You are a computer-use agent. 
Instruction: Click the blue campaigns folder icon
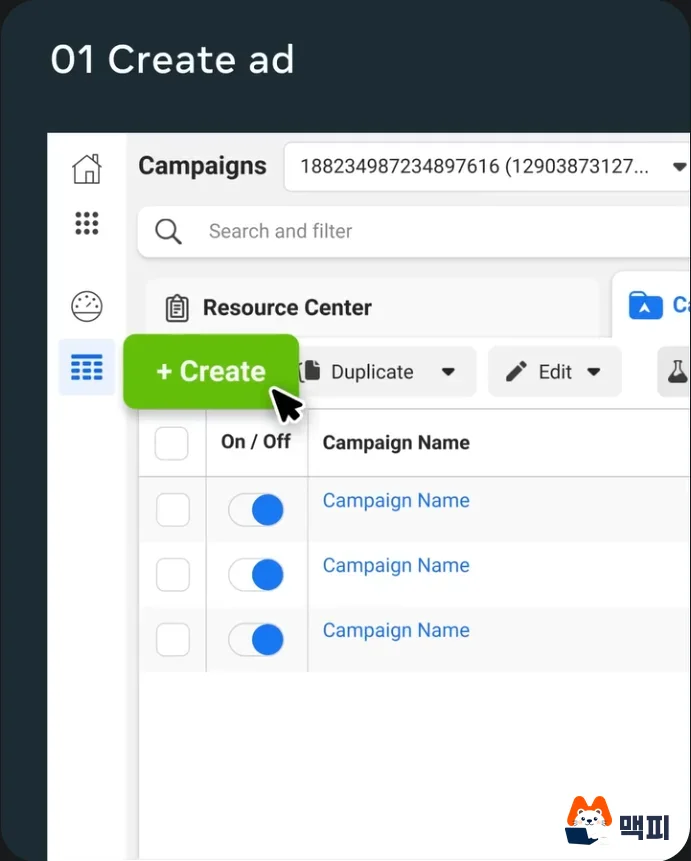pos(645,305)
